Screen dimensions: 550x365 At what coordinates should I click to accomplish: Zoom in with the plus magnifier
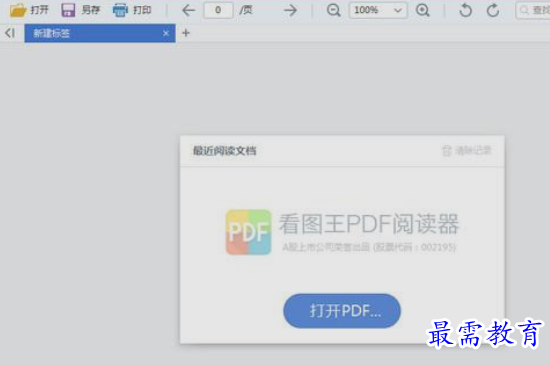coord(423,10)
